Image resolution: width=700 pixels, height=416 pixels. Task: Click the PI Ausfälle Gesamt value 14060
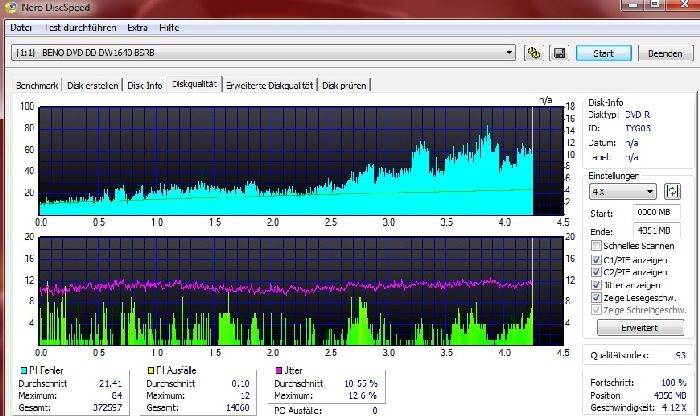point(238,408)
